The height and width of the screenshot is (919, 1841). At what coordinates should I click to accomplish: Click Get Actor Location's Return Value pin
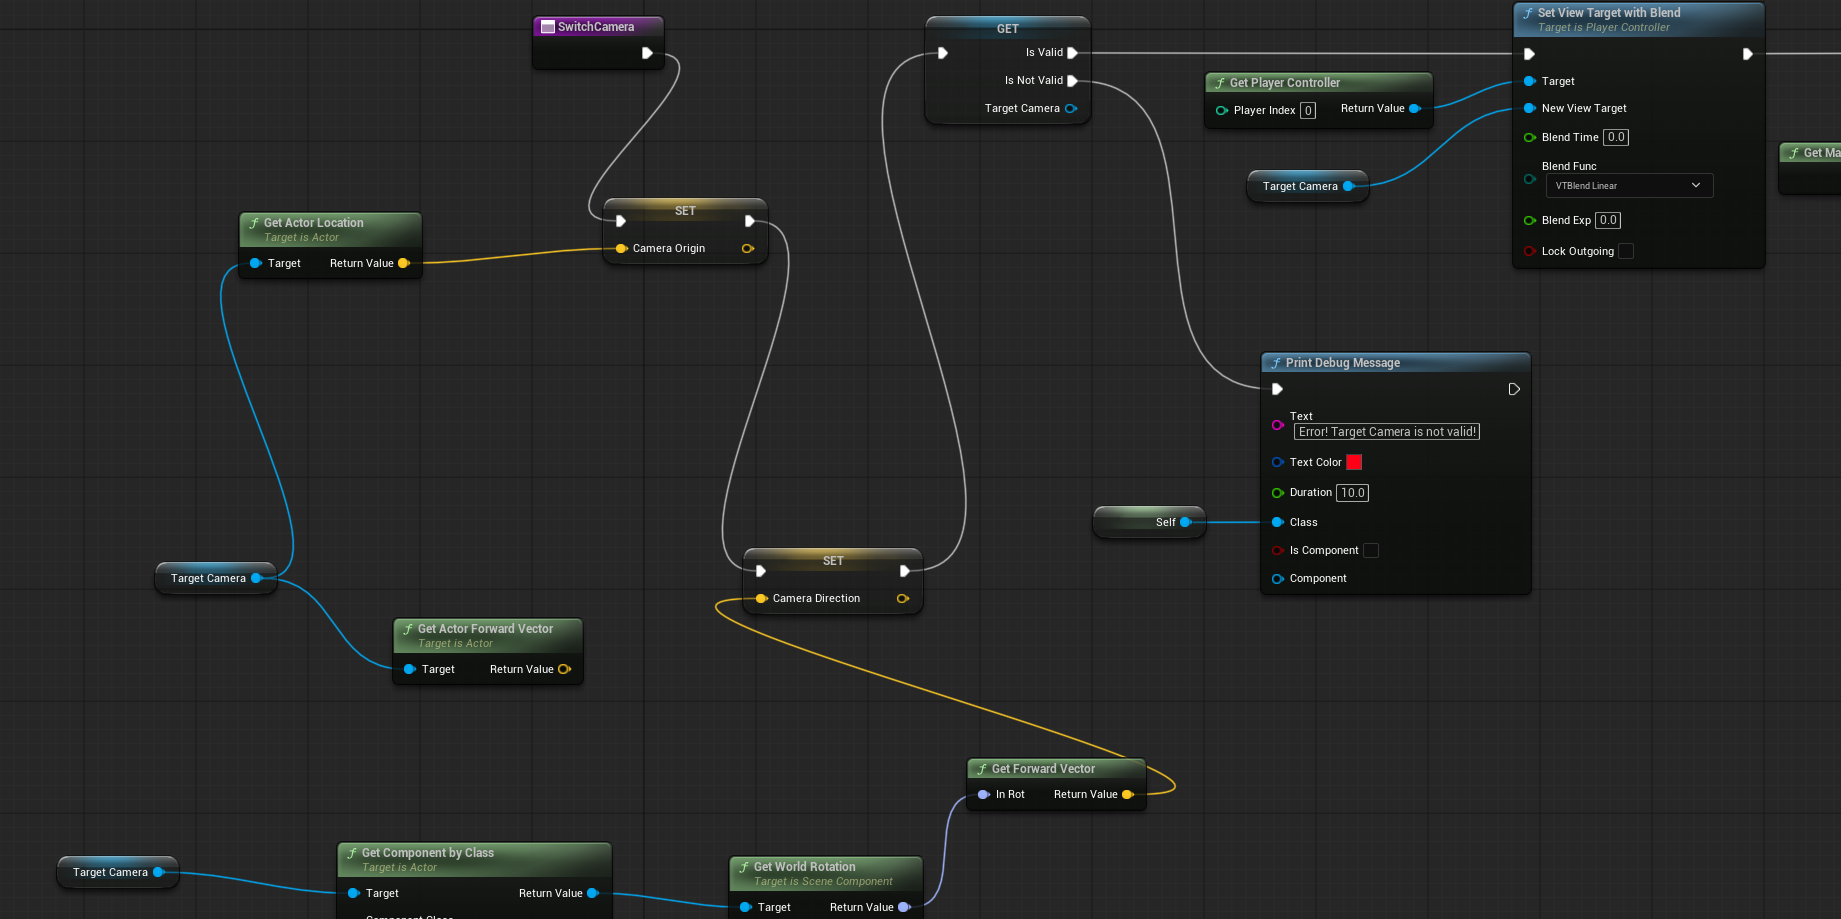[x=404, y=263]
